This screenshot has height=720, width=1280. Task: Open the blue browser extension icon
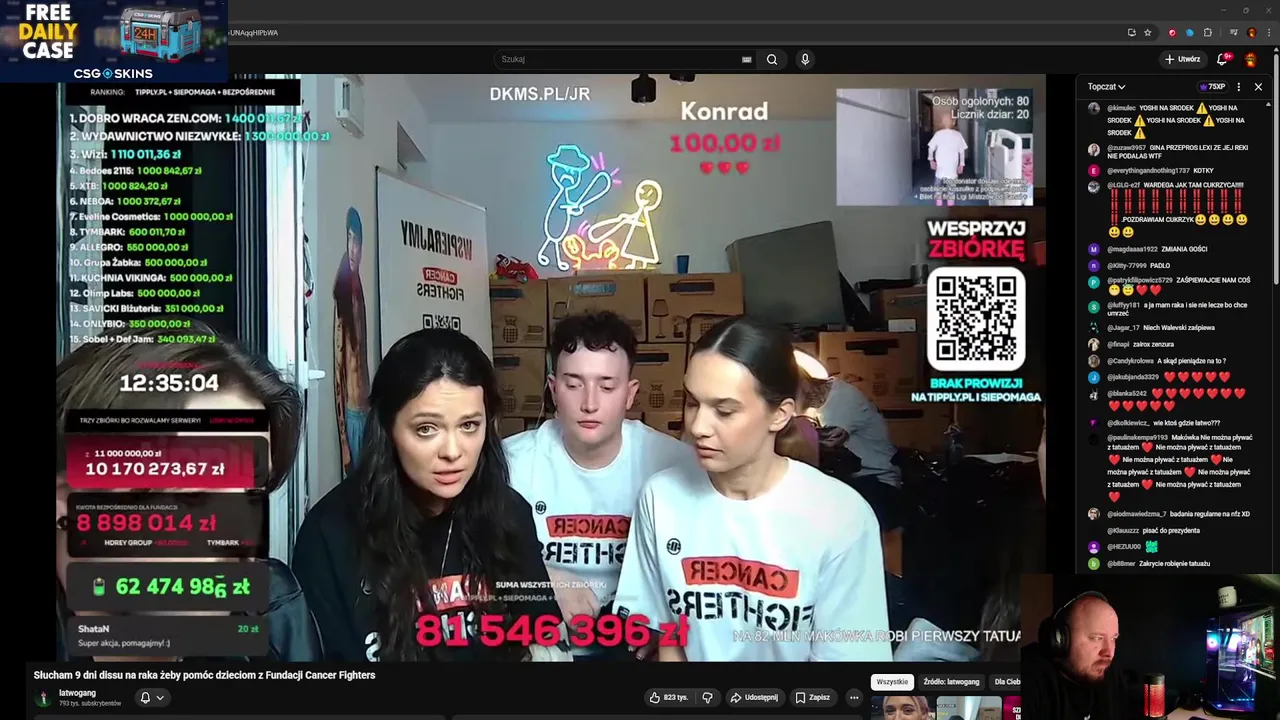(x=1190, y=32)
